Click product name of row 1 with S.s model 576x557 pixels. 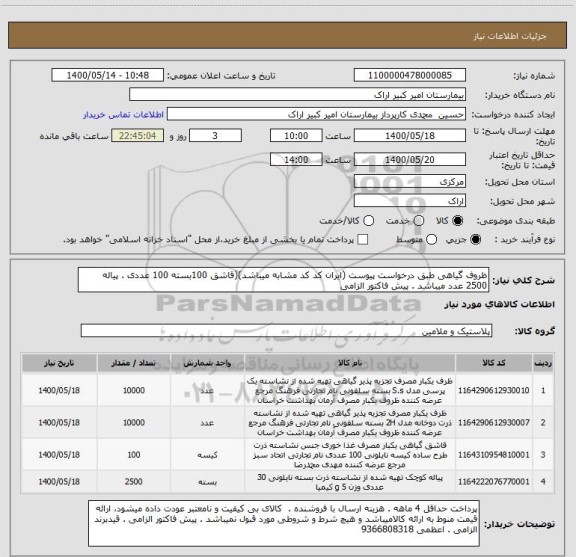[350, 390]
